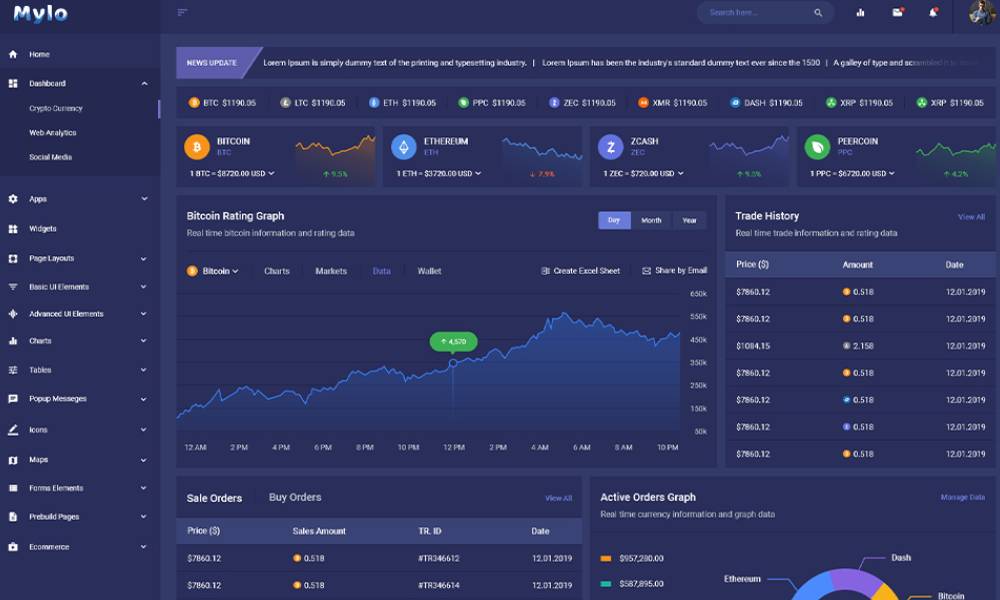Select the Day range toggle
The width and height of the screenshot is (1000, 600).
(614, 220)
